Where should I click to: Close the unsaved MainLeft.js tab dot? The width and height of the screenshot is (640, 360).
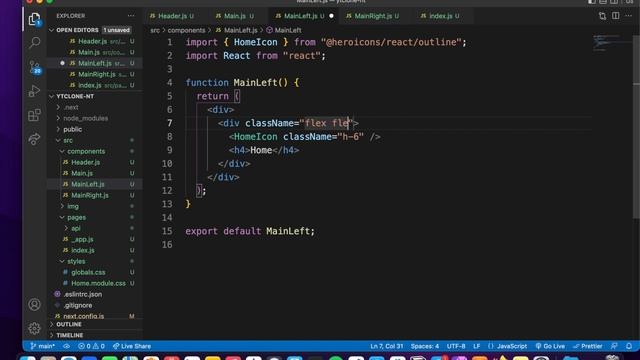coord(331,16)
